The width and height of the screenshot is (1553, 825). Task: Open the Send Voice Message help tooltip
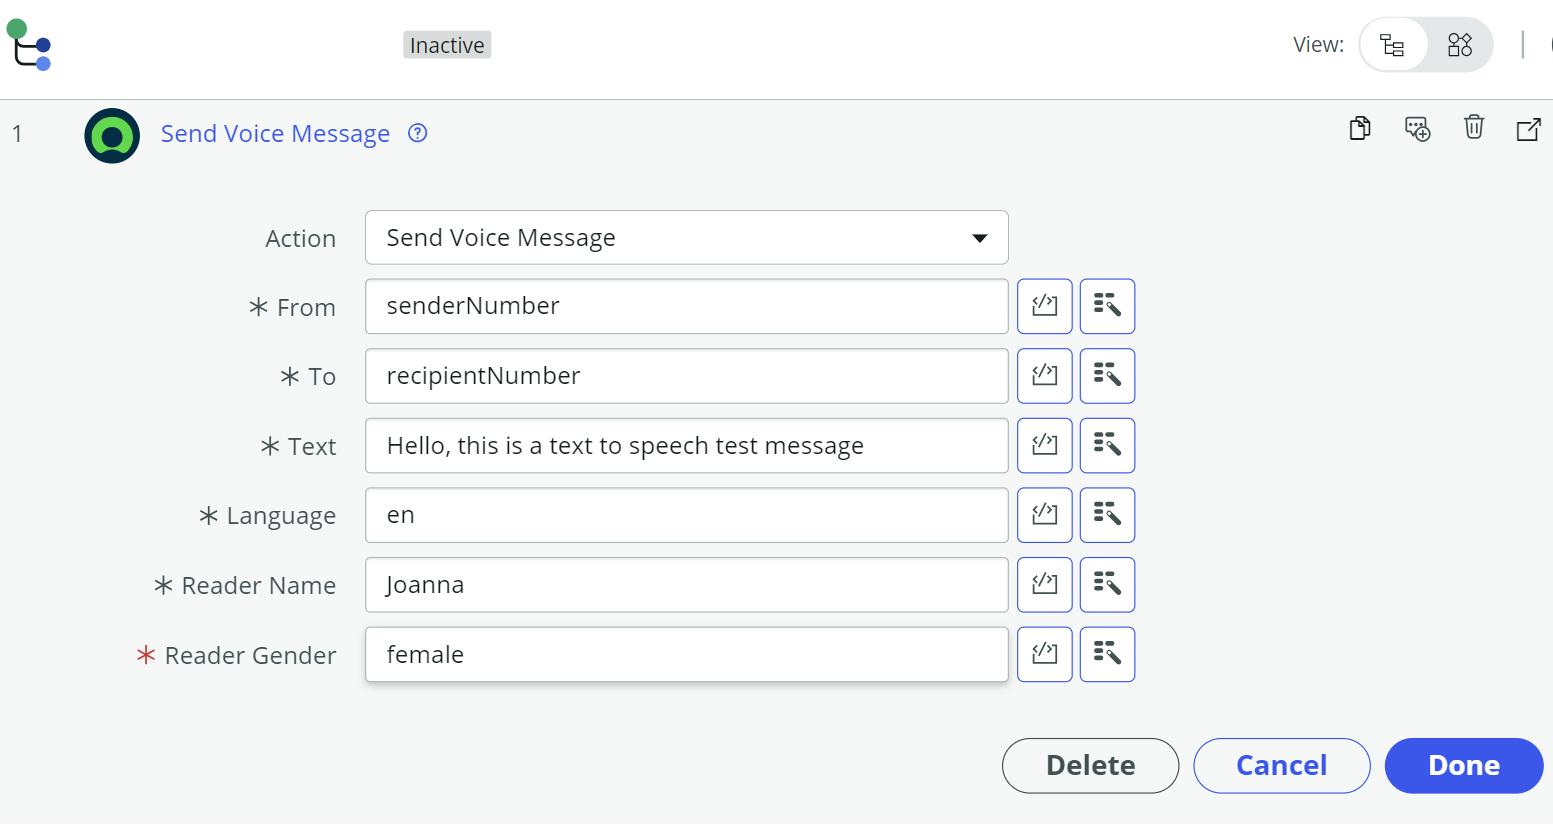click(x=417, y=133)
